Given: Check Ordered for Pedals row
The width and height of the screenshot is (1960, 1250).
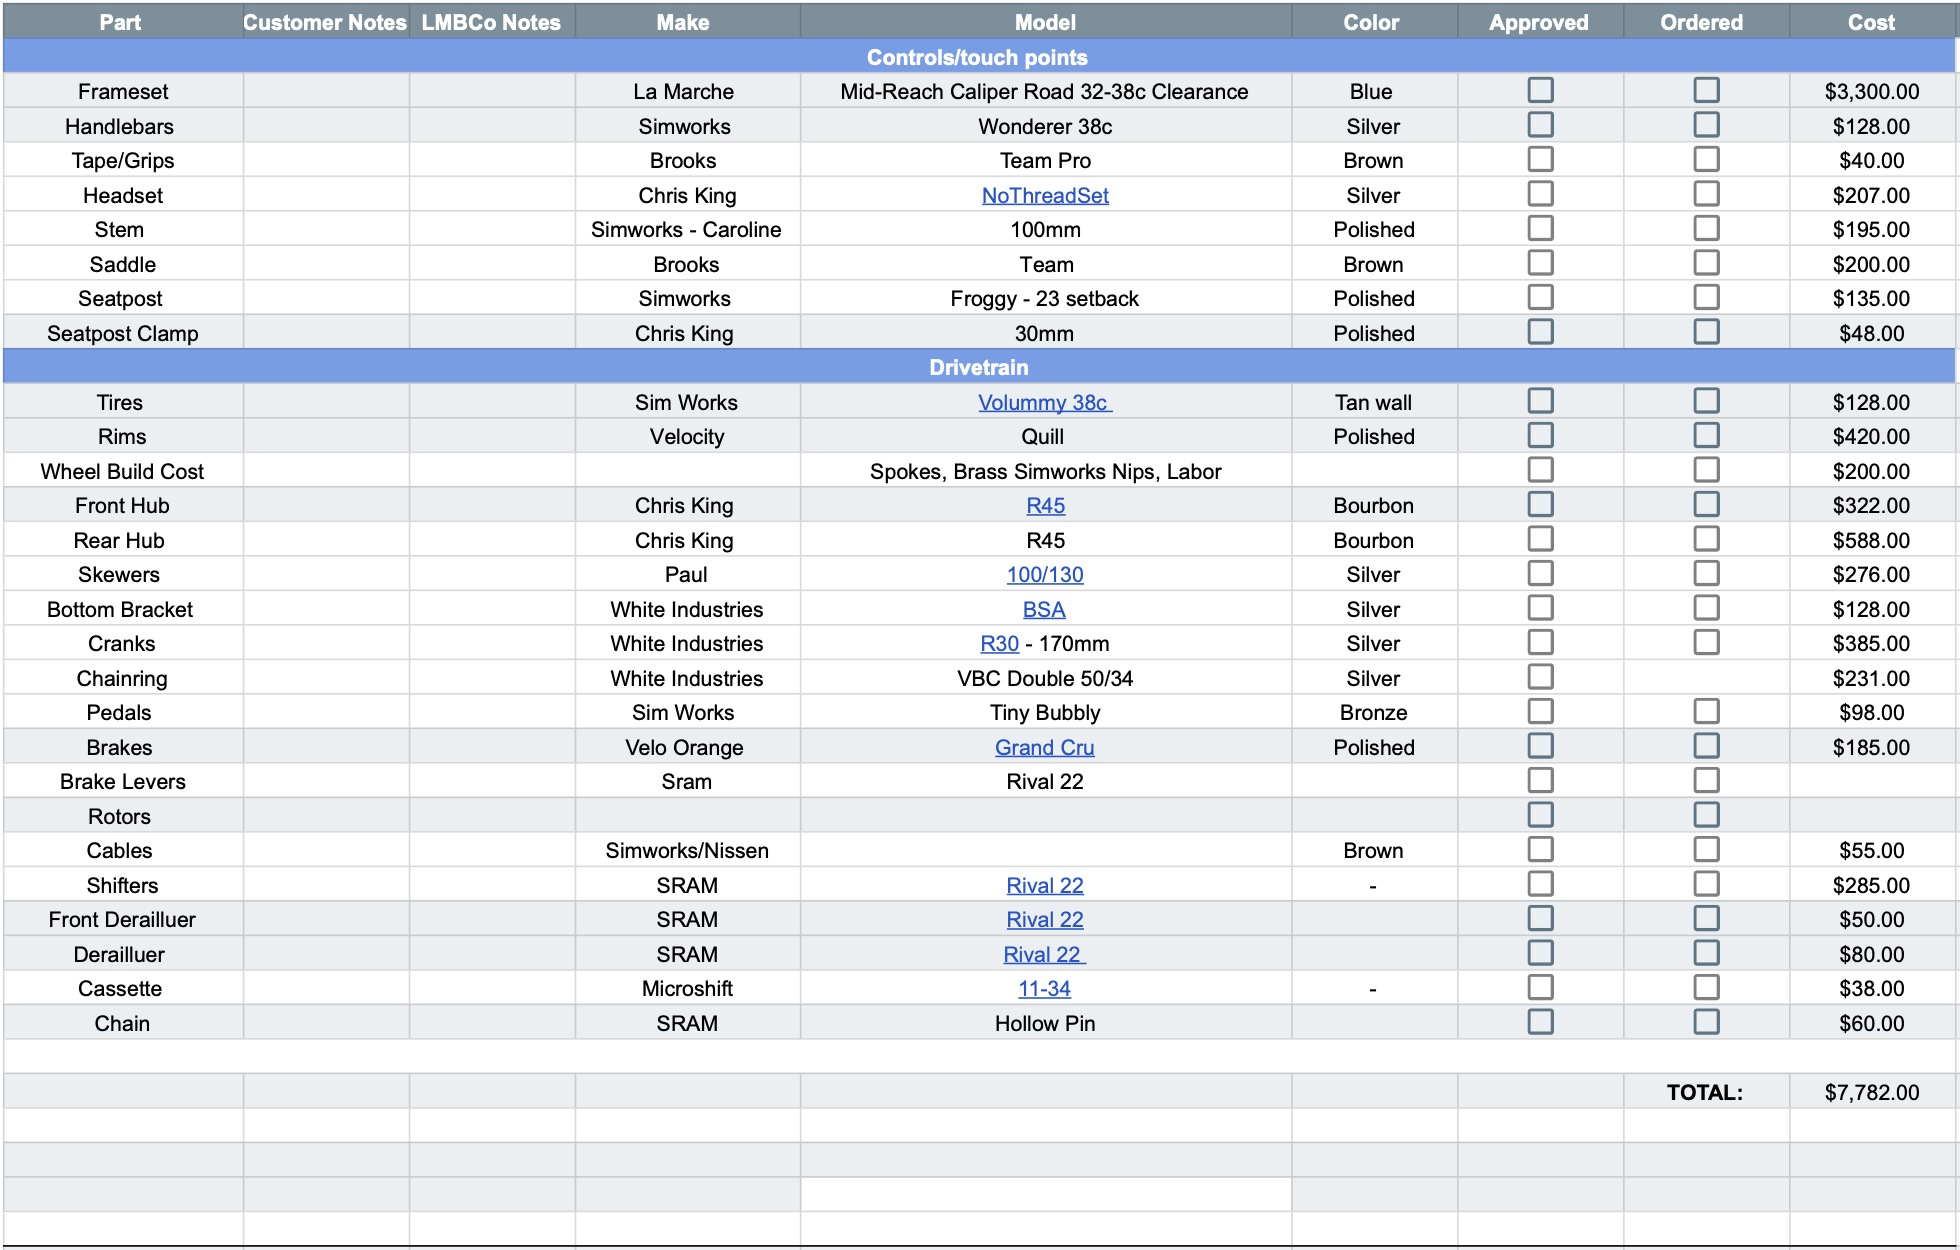Looking at the screenshot, I should click(1706, 711).
